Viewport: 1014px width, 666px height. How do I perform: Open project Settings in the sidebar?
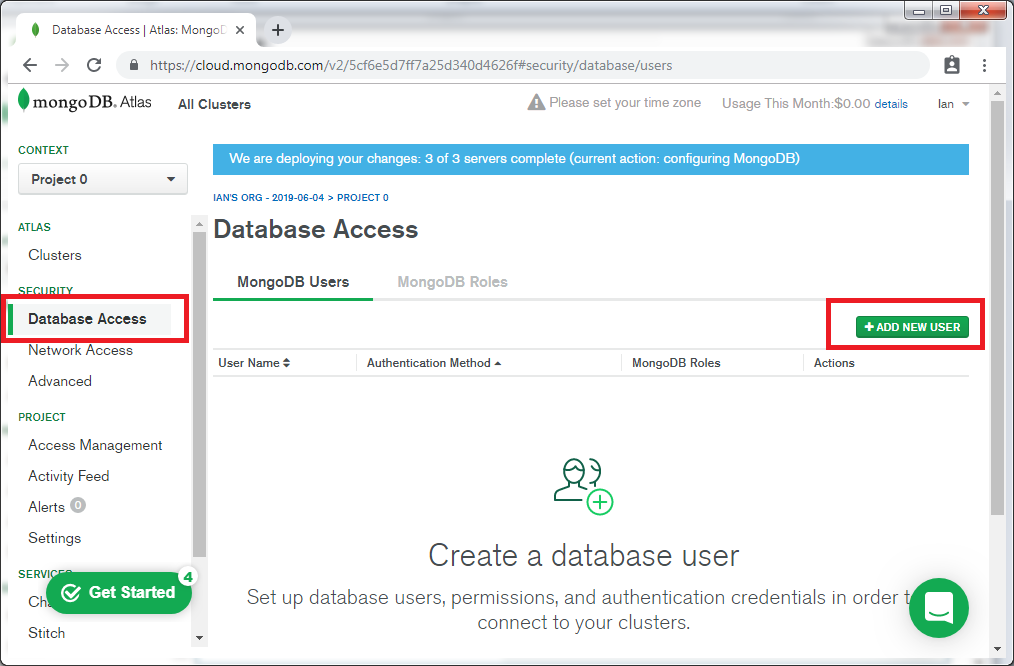click(x=54, y=538)
